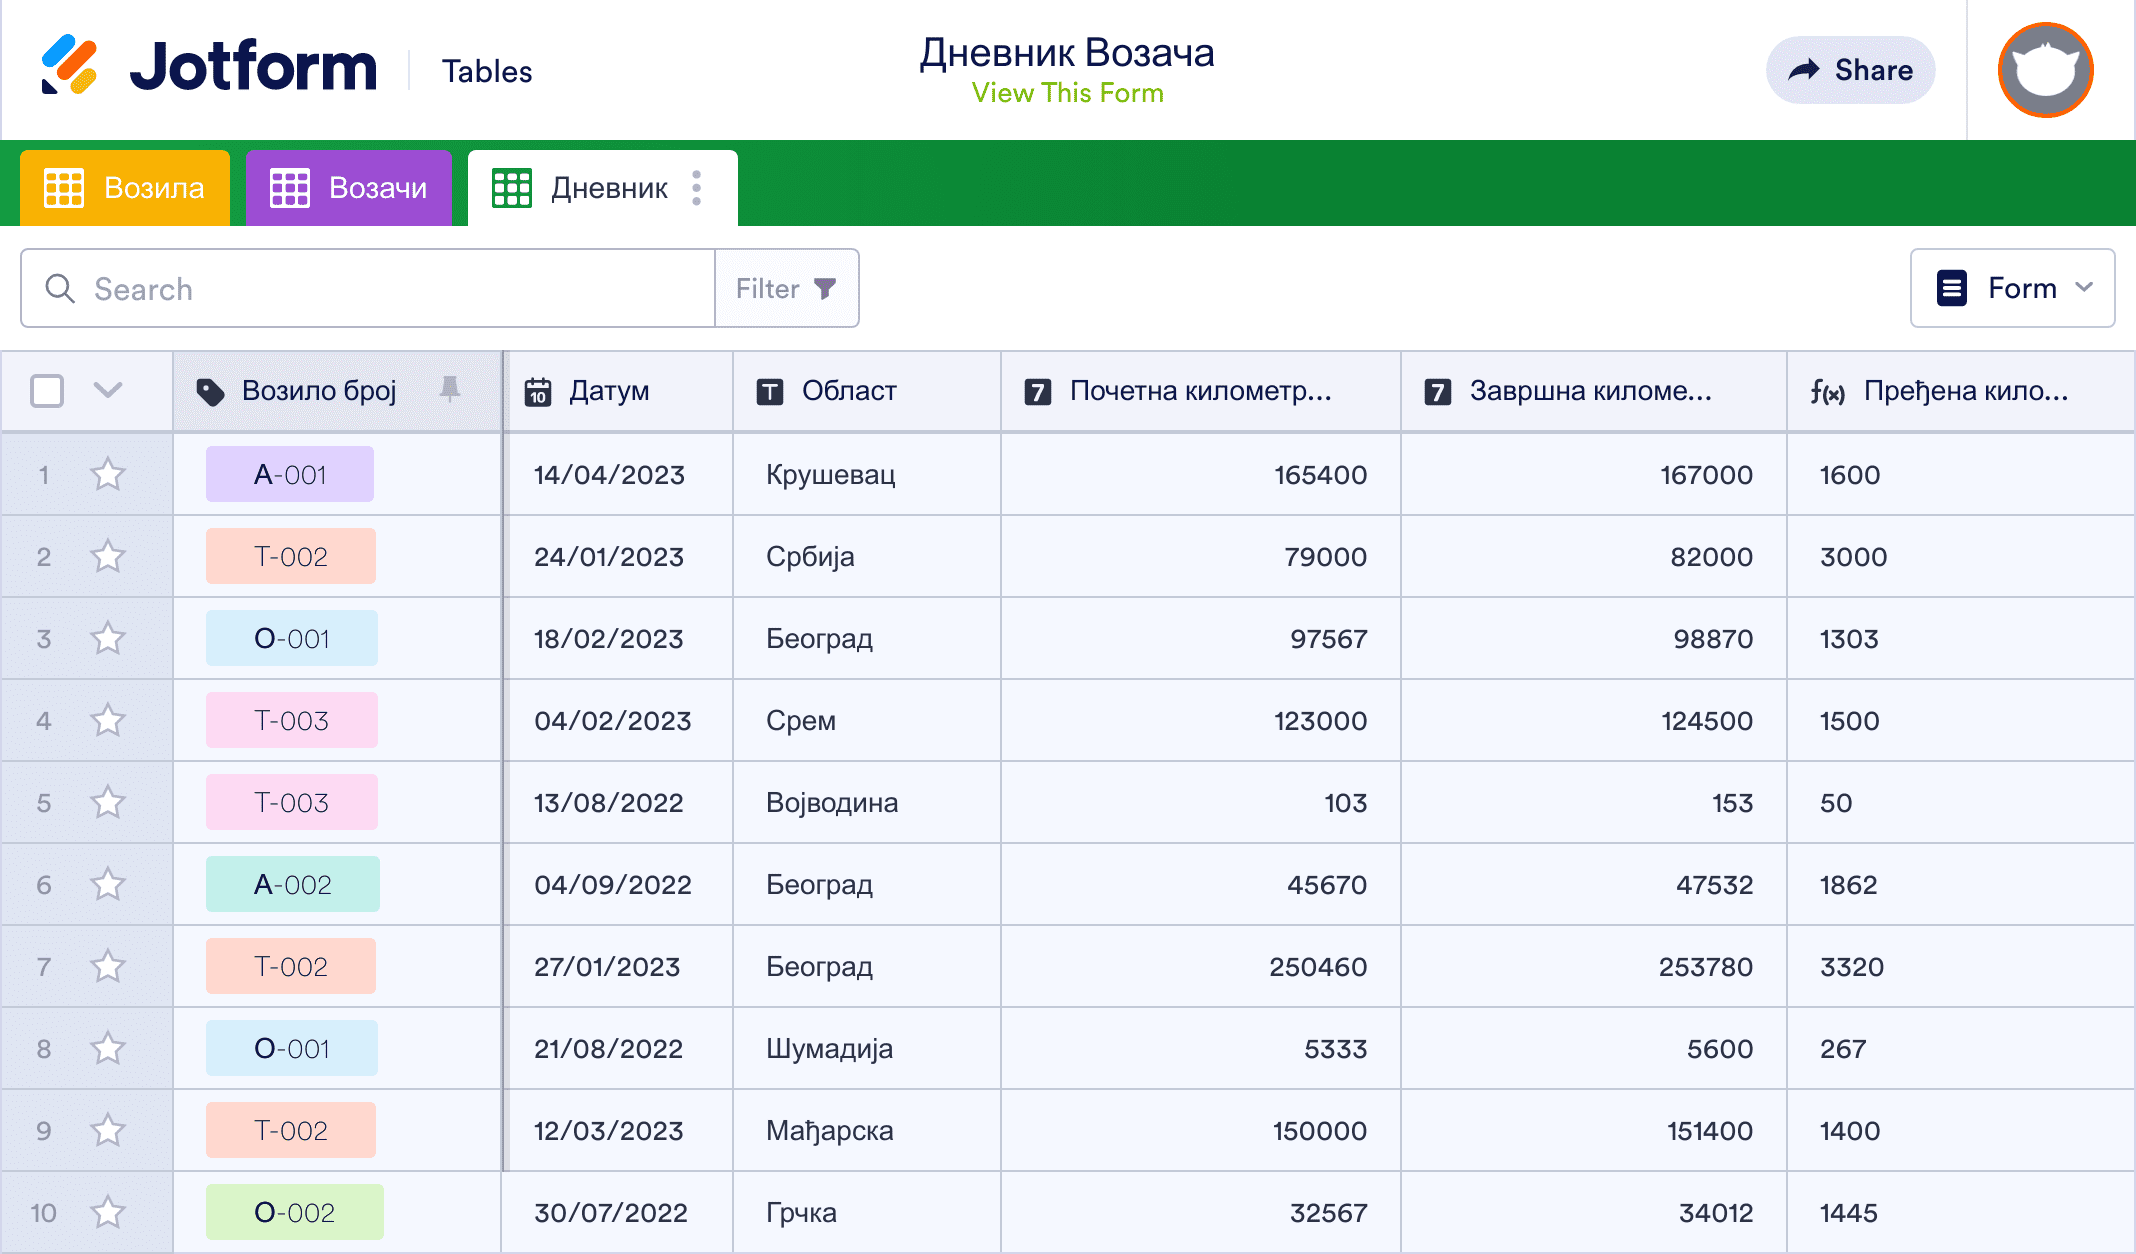Click the number icon on Почетна километража column
Viewport: 2136px width, 1254px height.
(x=1040, y=391)
